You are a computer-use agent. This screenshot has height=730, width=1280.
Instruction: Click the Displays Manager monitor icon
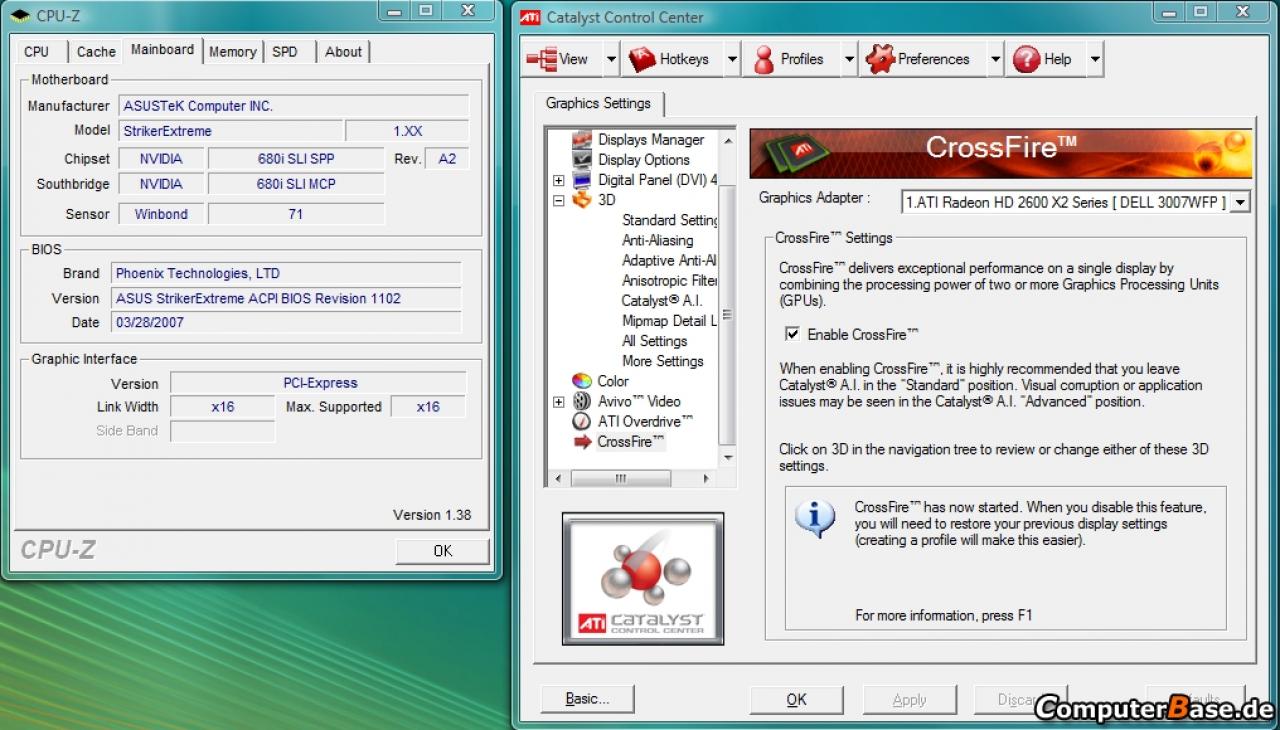tap(582, 140)
